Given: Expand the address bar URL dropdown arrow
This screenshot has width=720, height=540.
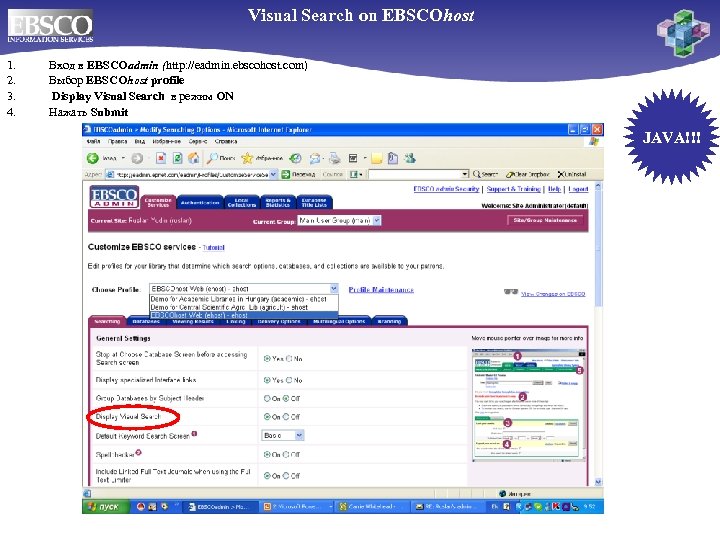Looking at the screenshot, I should [273, 174].
